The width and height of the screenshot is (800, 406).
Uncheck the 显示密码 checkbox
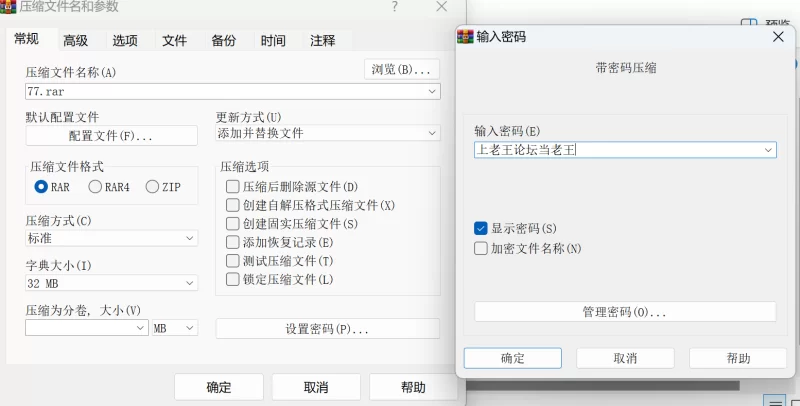(481, 228)
